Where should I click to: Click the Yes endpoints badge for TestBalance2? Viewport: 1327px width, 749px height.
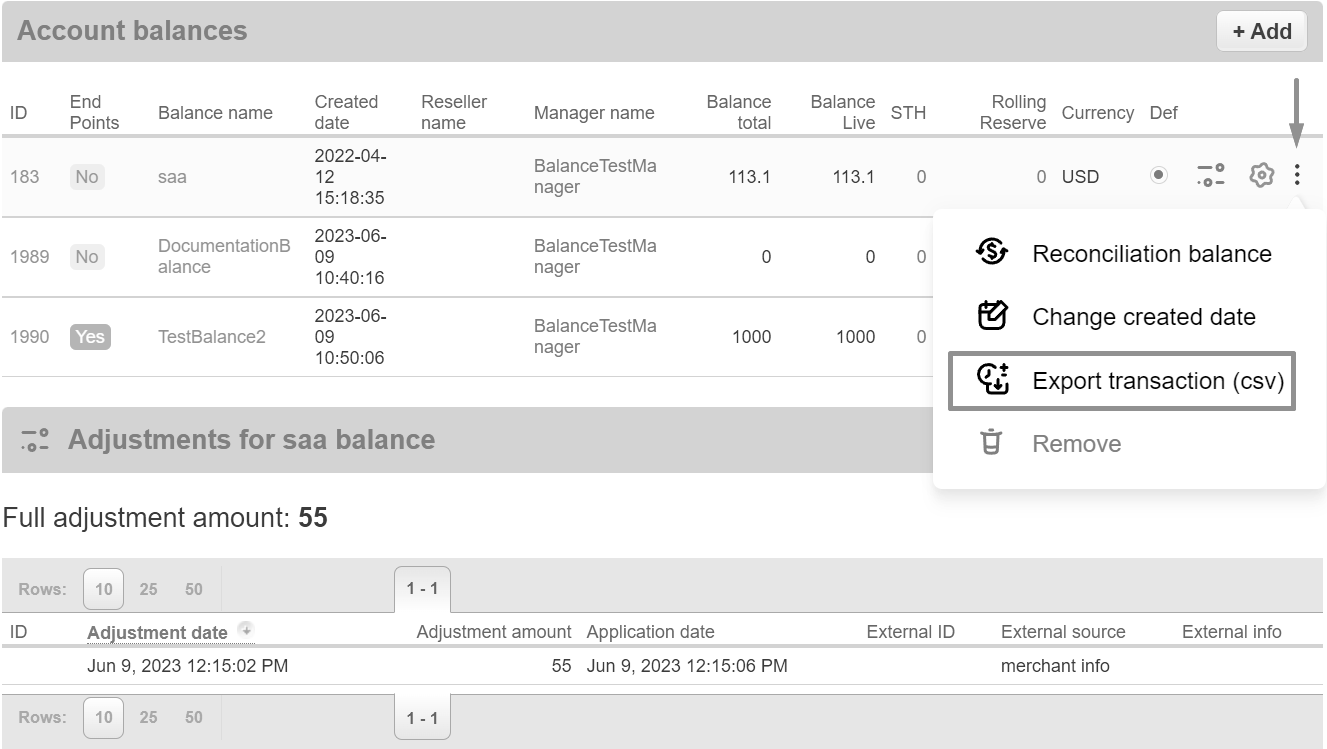89,337
